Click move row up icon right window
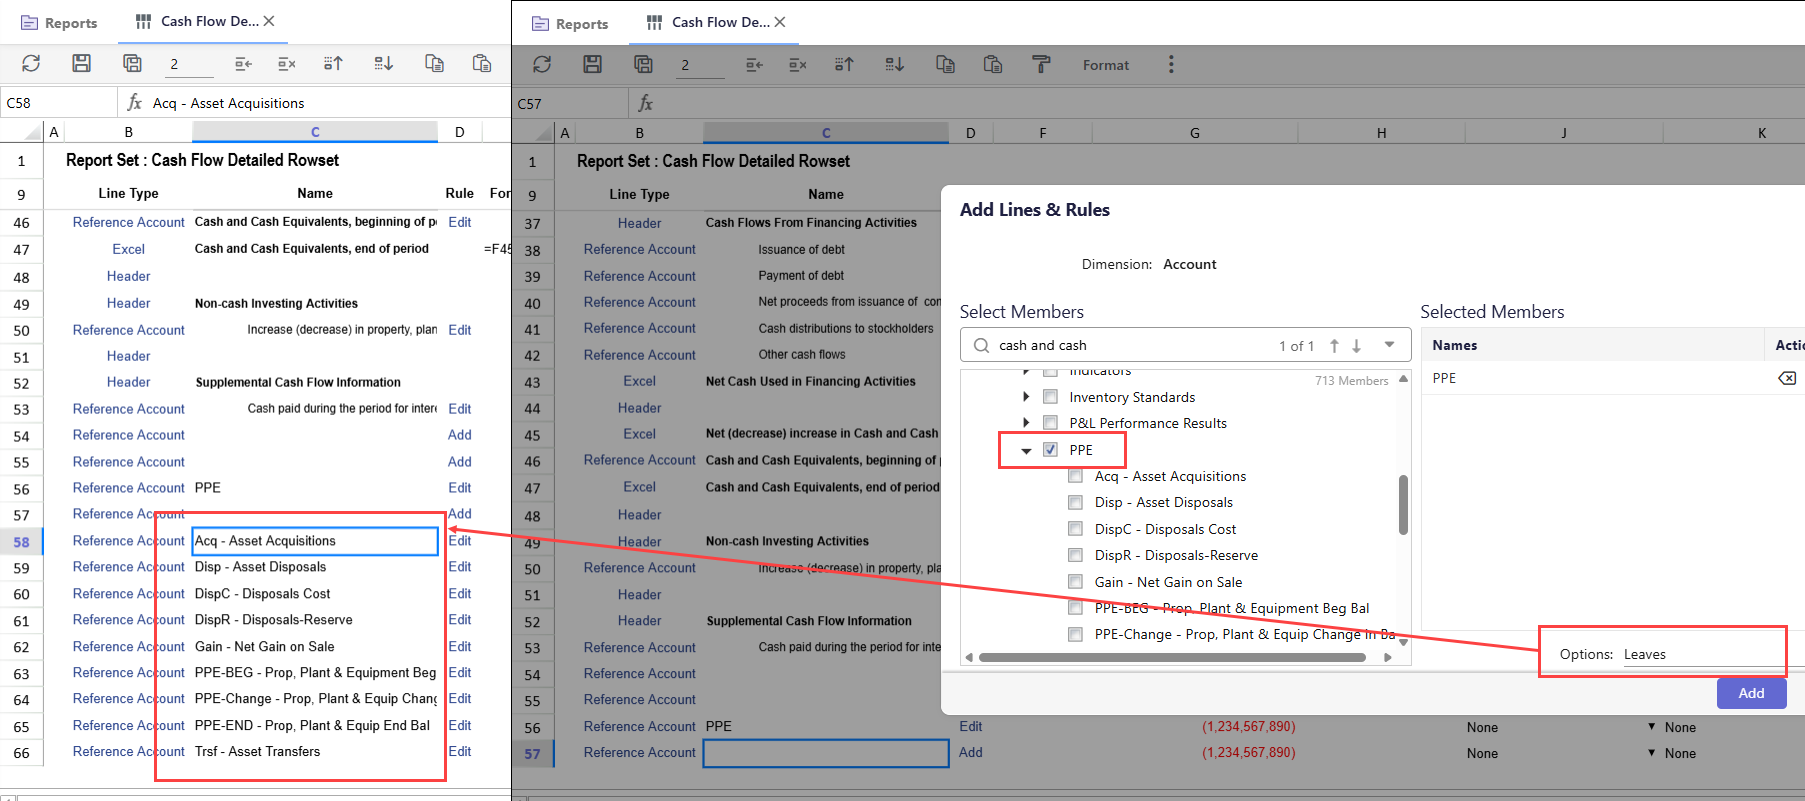The width and height of the screenshot is (1805, 801). (844, 64)
